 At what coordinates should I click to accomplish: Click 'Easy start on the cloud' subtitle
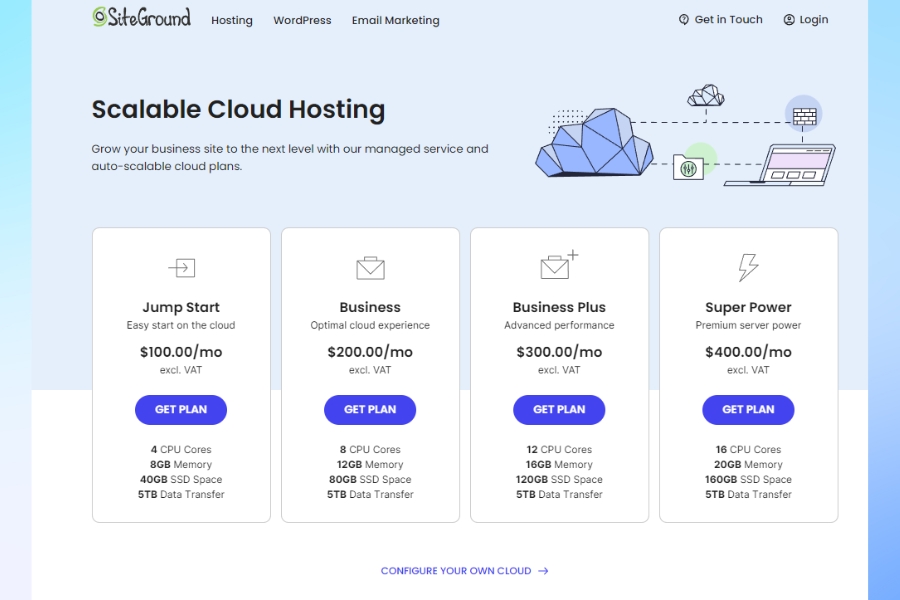[x=181, y=325]
